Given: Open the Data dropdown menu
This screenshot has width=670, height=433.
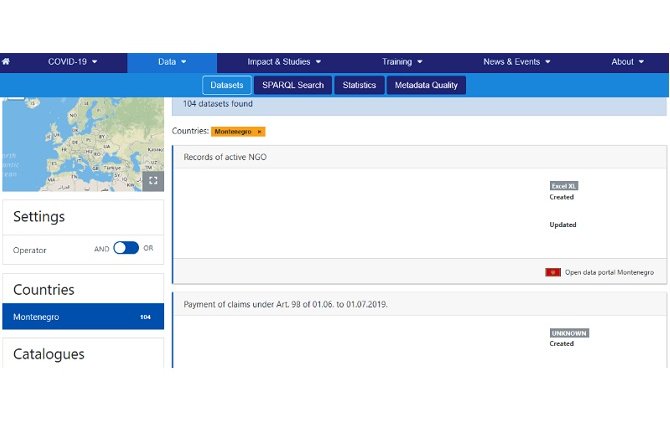Looking at the screenshot, I should (x=172, y=62).
